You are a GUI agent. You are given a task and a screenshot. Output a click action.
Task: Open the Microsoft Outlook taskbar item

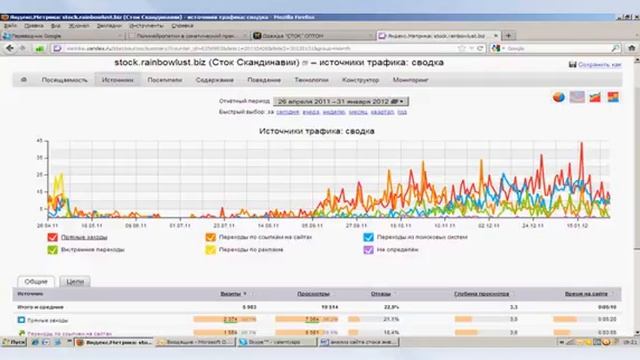click(x=195, y=342)
